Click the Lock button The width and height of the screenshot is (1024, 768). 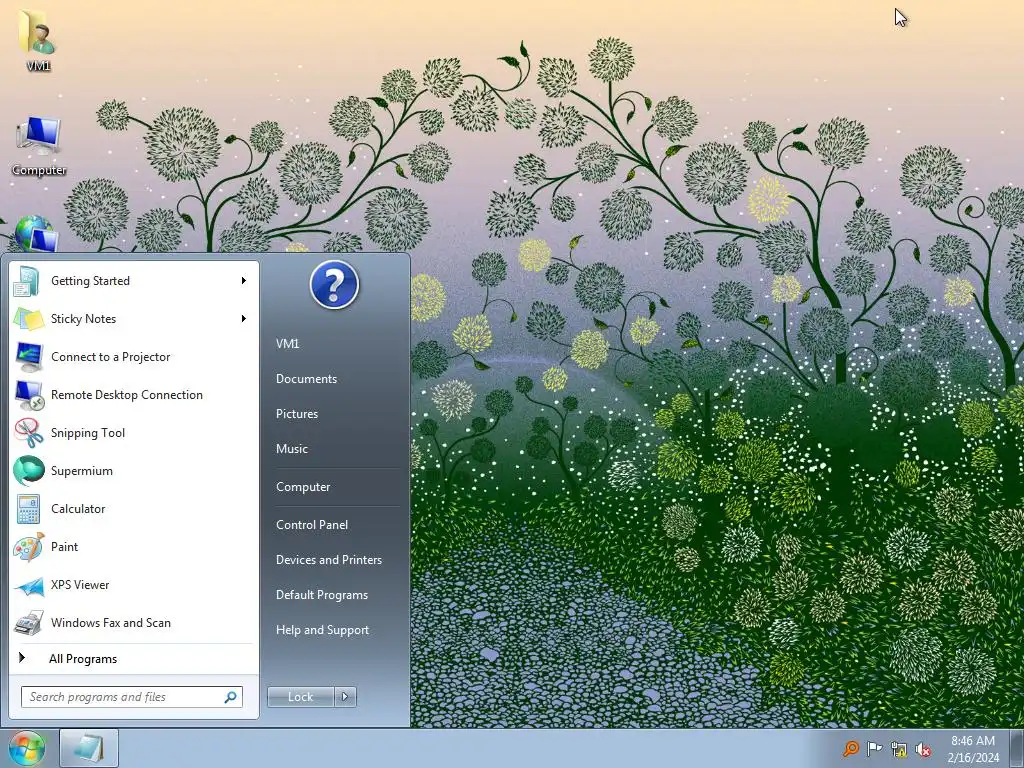(301, 697)
